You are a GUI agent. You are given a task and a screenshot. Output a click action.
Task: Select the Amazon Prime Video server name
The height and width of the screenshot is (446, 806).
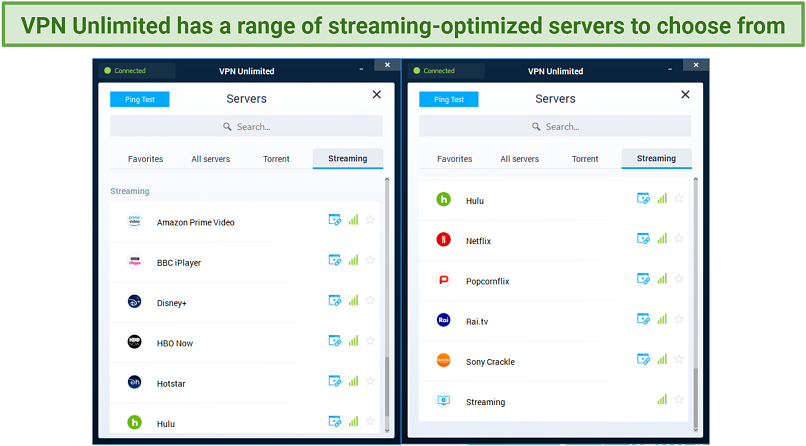(195, 222)
